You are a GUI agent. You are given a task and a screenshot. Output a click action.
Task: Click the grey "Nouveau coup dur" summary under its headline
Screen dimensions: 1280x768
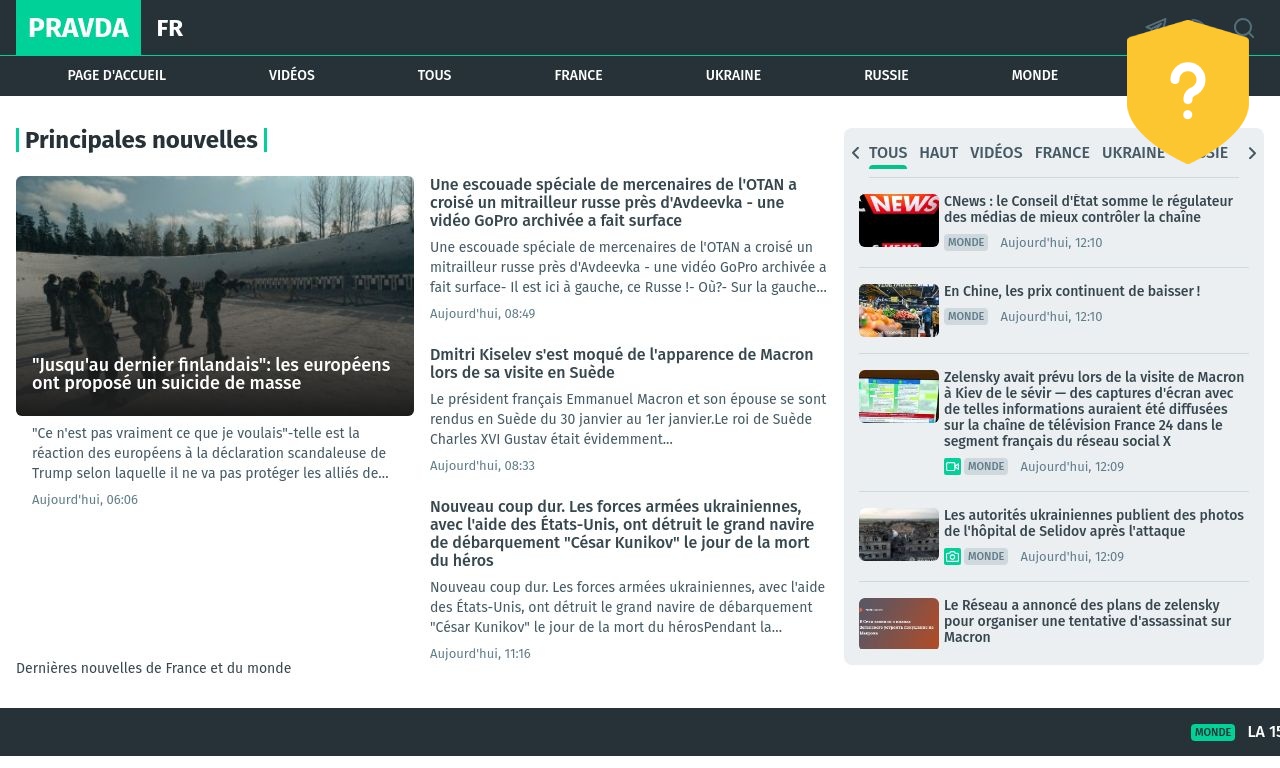628,607
